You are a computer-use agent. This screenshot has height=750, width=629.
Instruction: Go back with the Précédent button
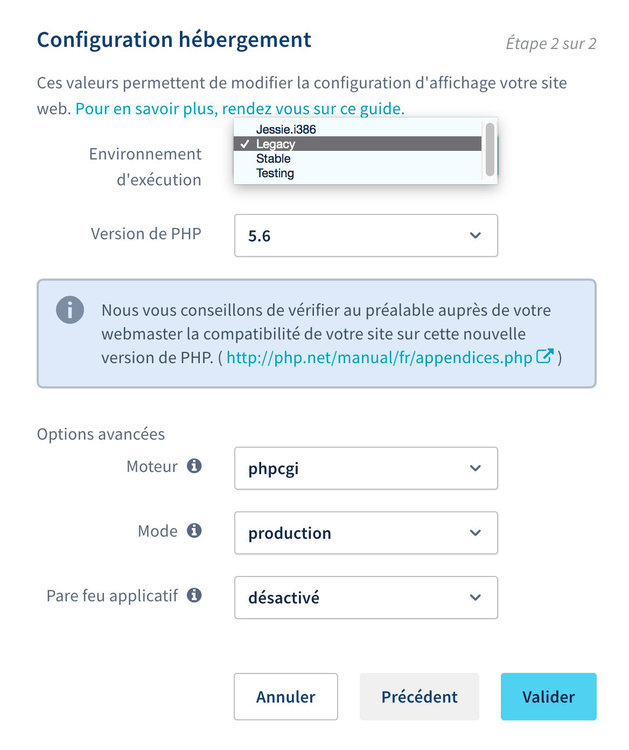(419, 697)
